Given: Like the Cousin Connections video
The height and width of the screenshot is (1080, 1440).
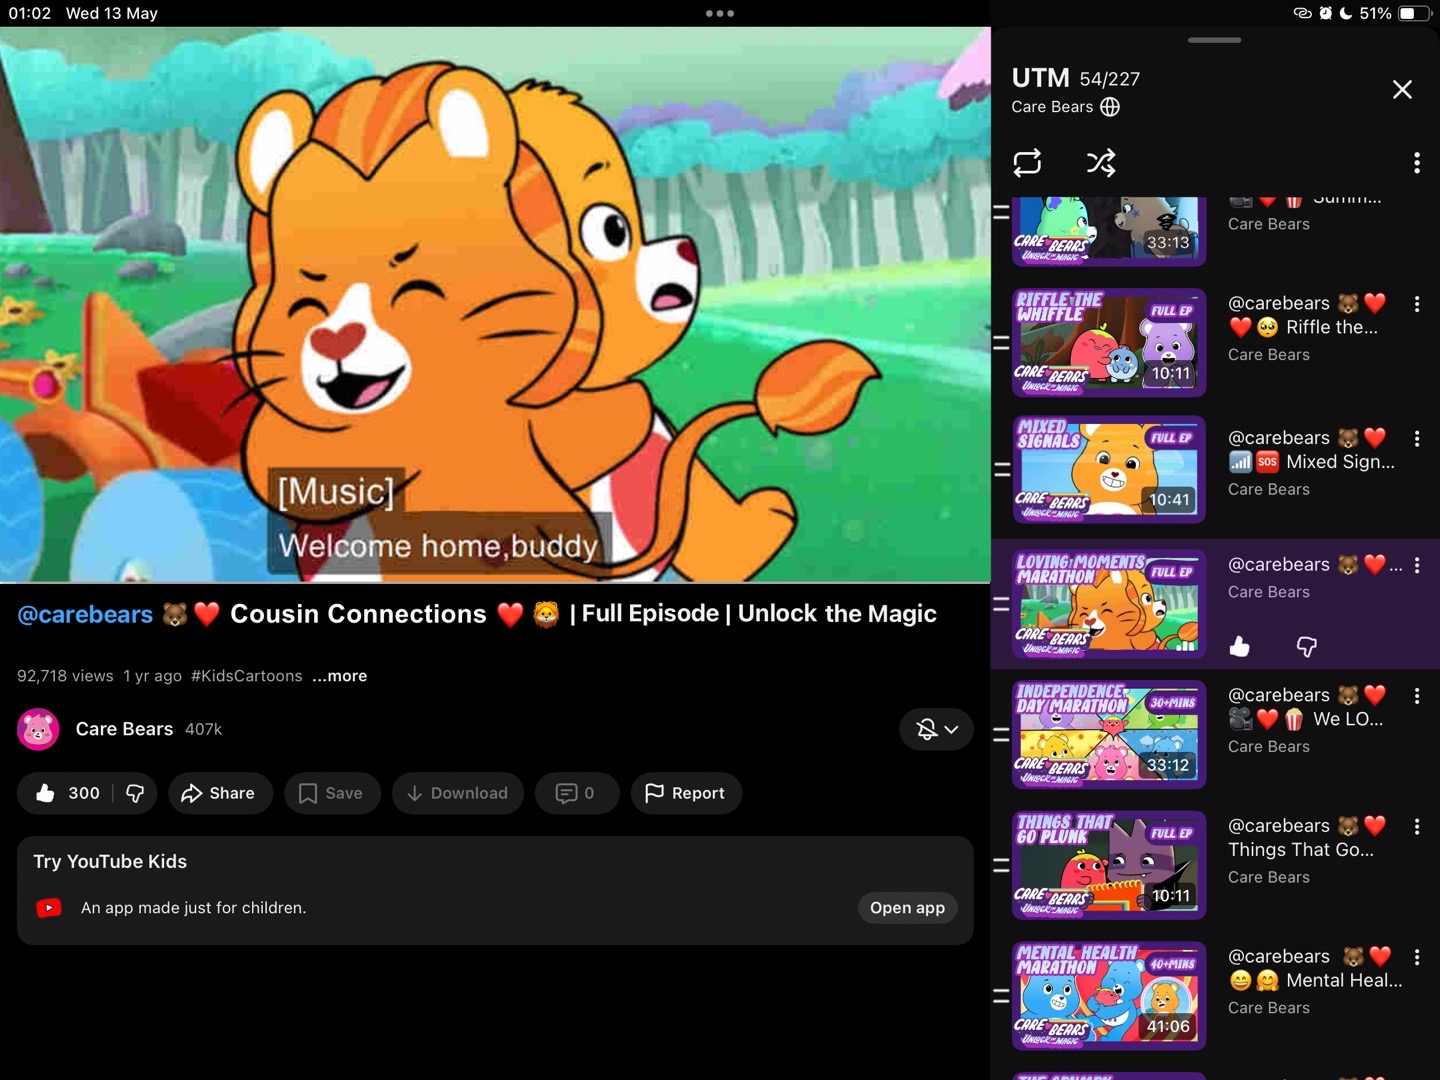Looking at the screenshot, I should click(x=68, y=793).
